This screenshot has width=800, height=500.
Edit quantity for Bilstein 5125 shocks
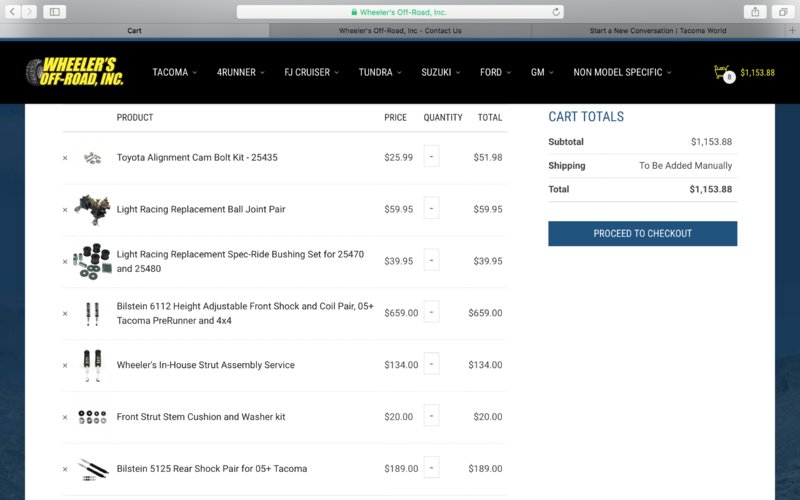pyautogui.click(x=432, y=467)
